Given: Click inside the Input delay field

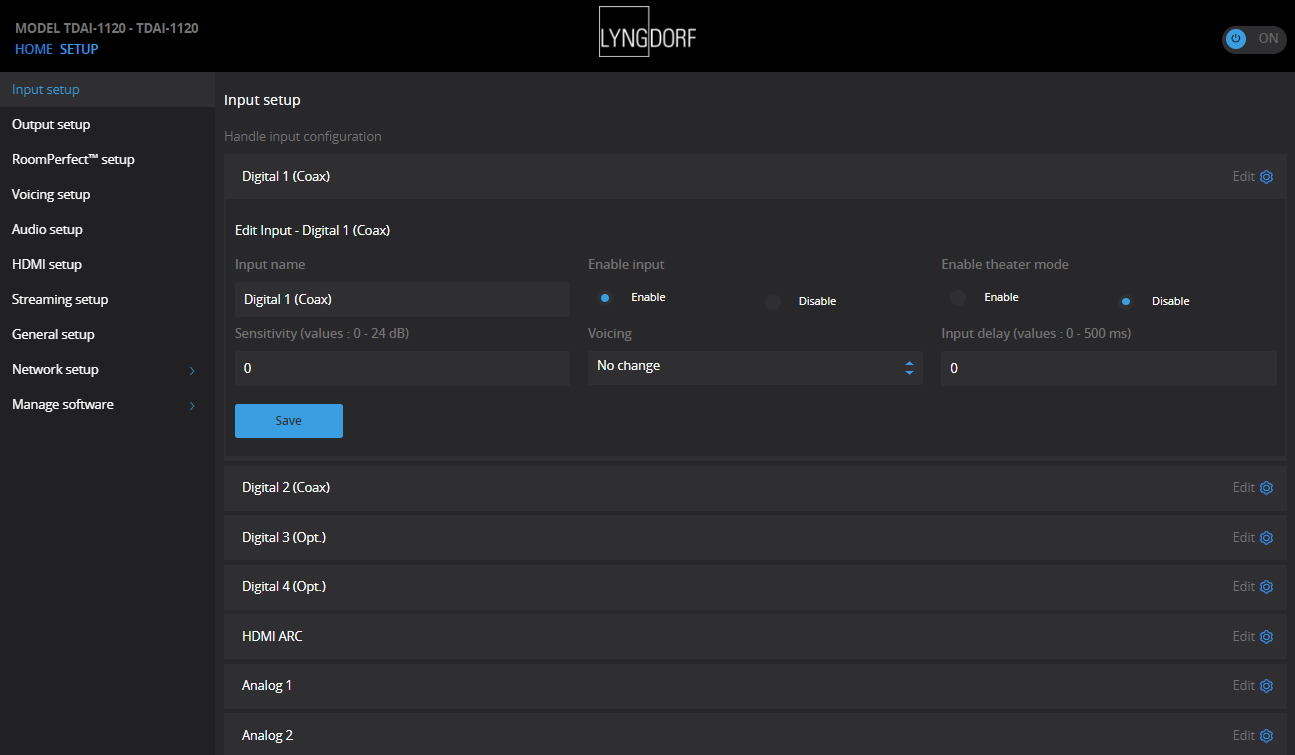Looking at the screenshot, I should point(1108,368).
